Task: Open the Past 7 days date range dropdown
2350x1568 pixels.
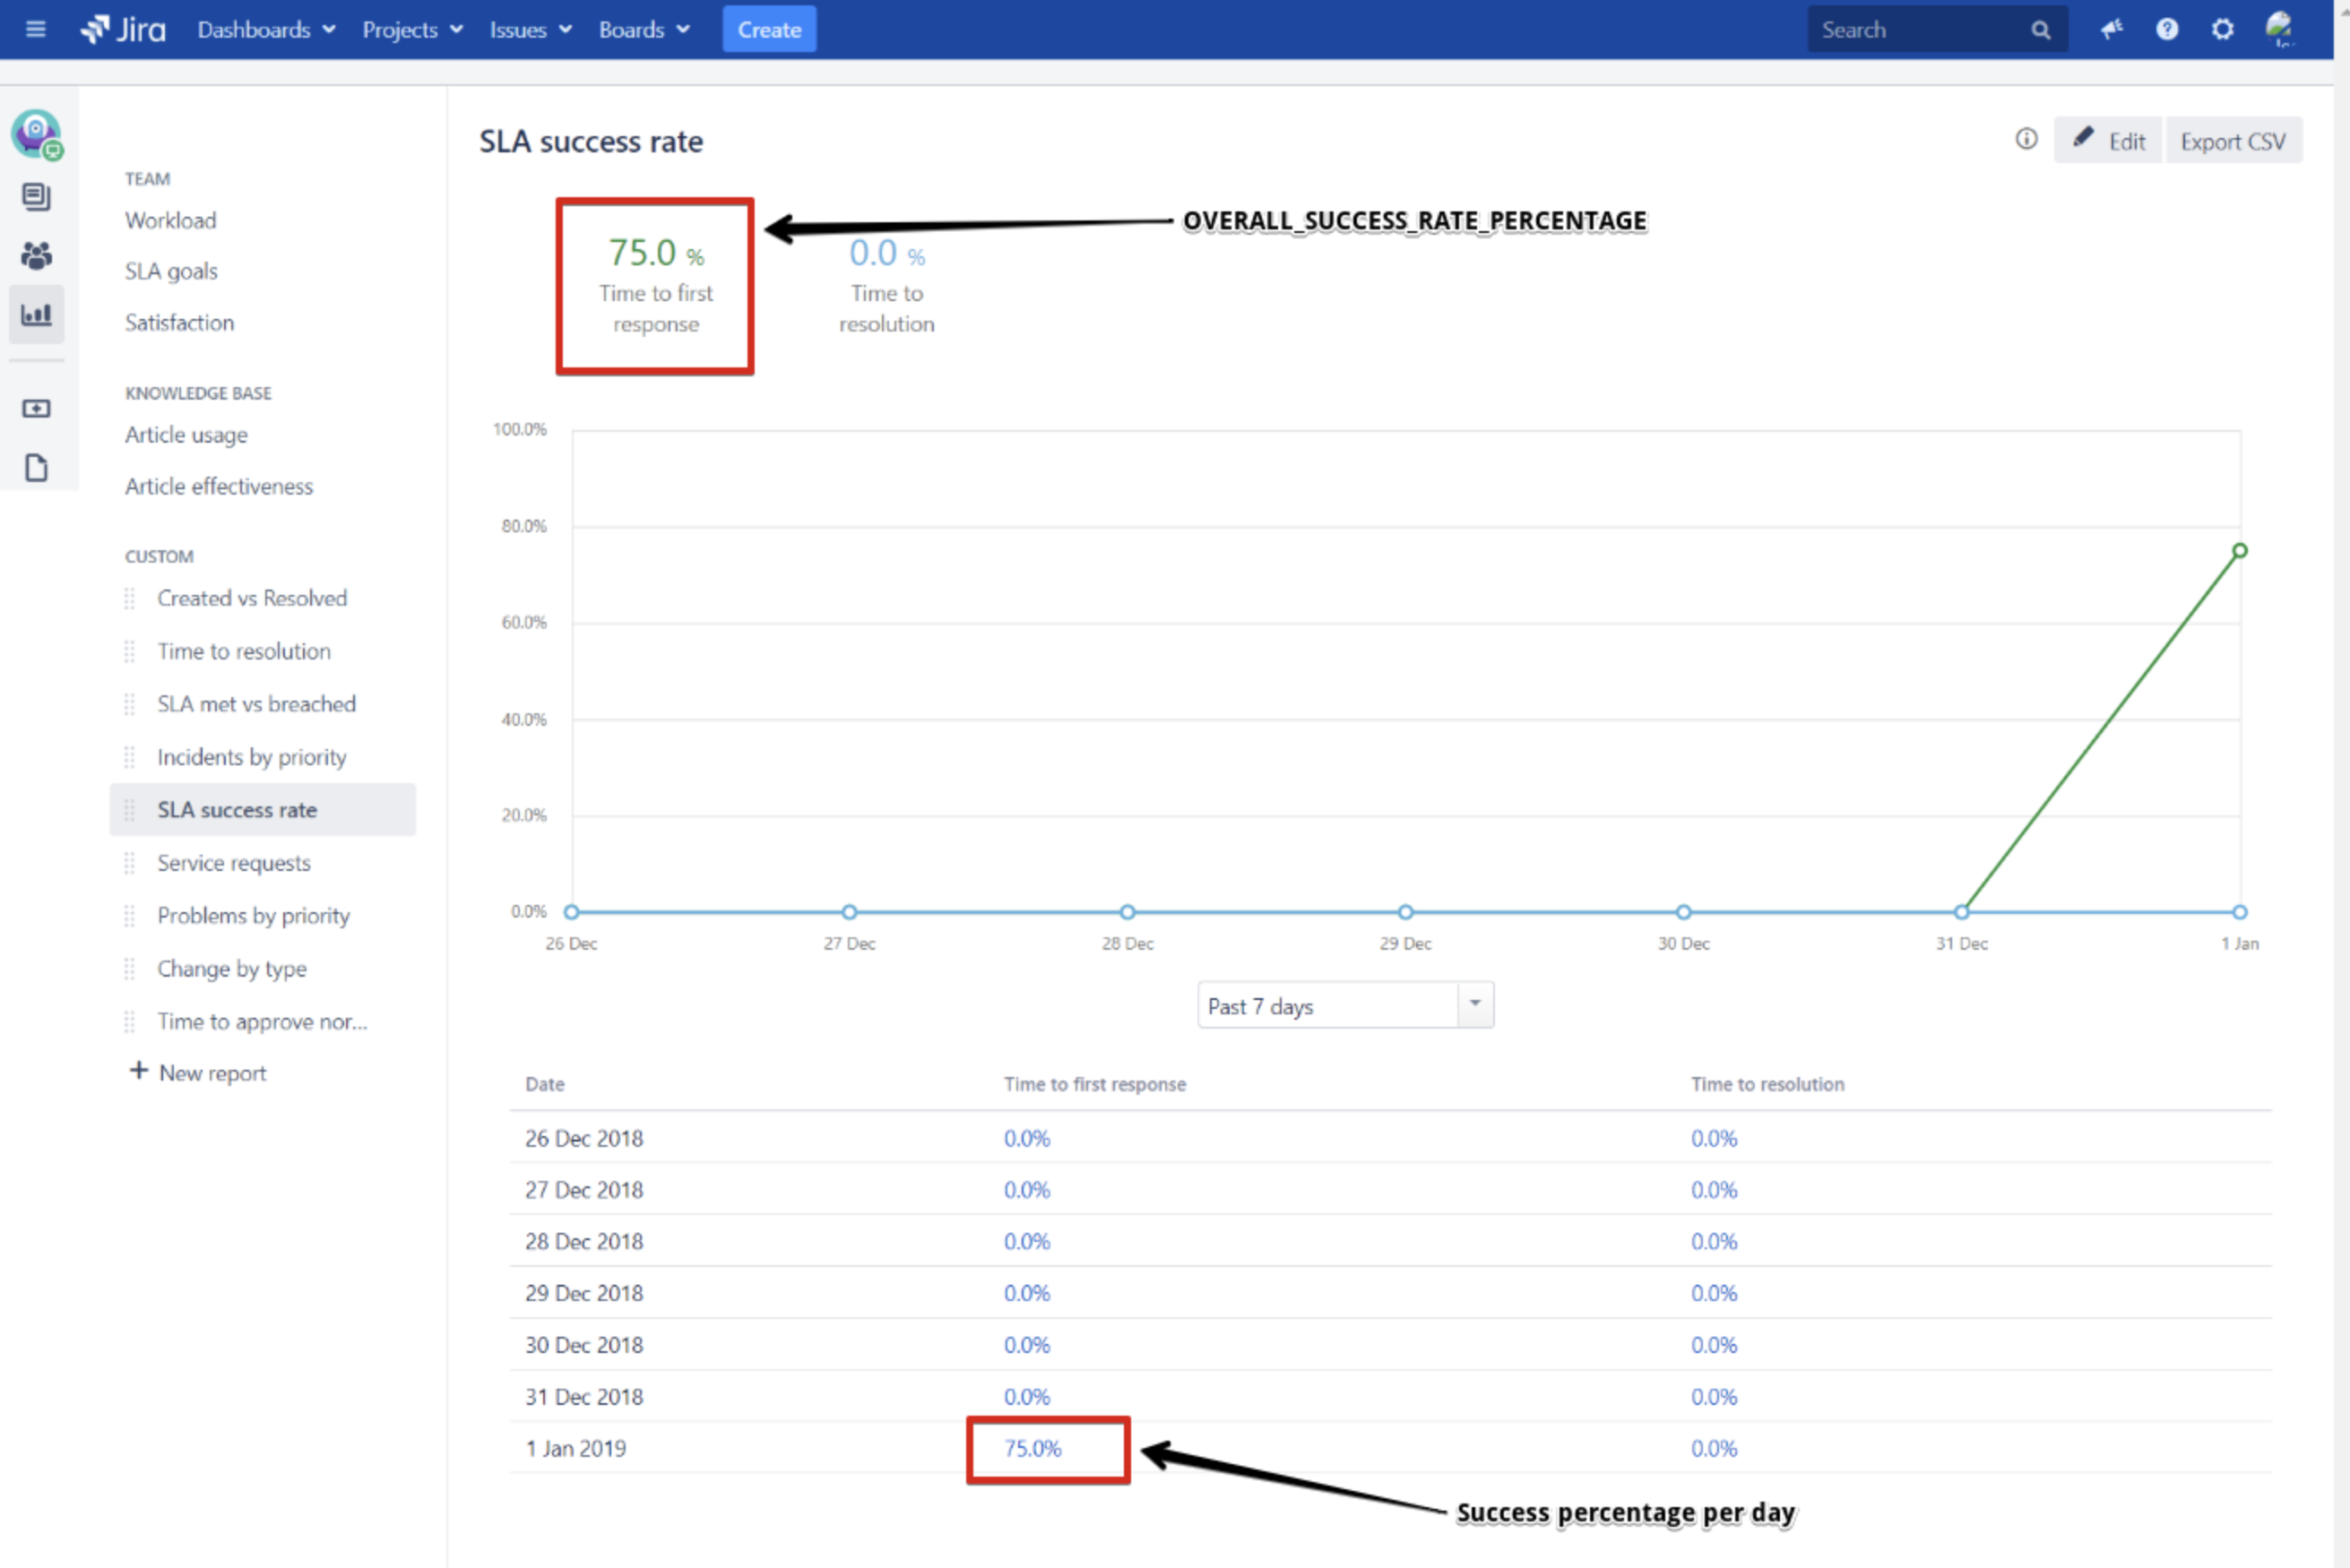Action: pos(1345,1006)
